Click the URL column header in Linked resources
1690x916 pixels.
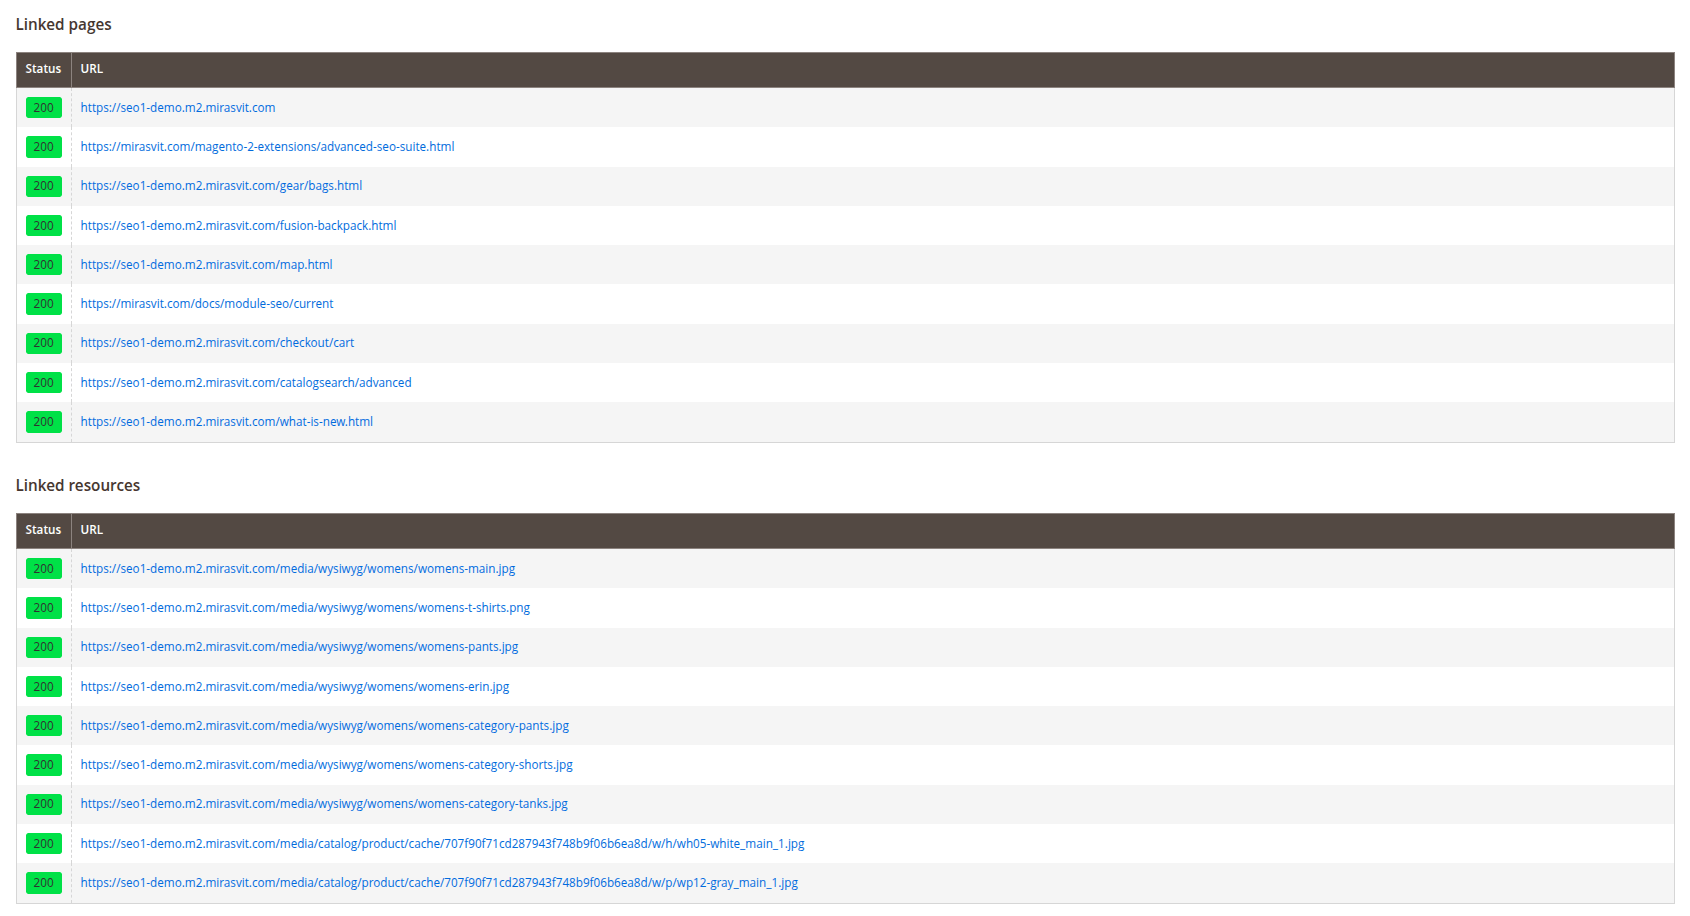91,530
